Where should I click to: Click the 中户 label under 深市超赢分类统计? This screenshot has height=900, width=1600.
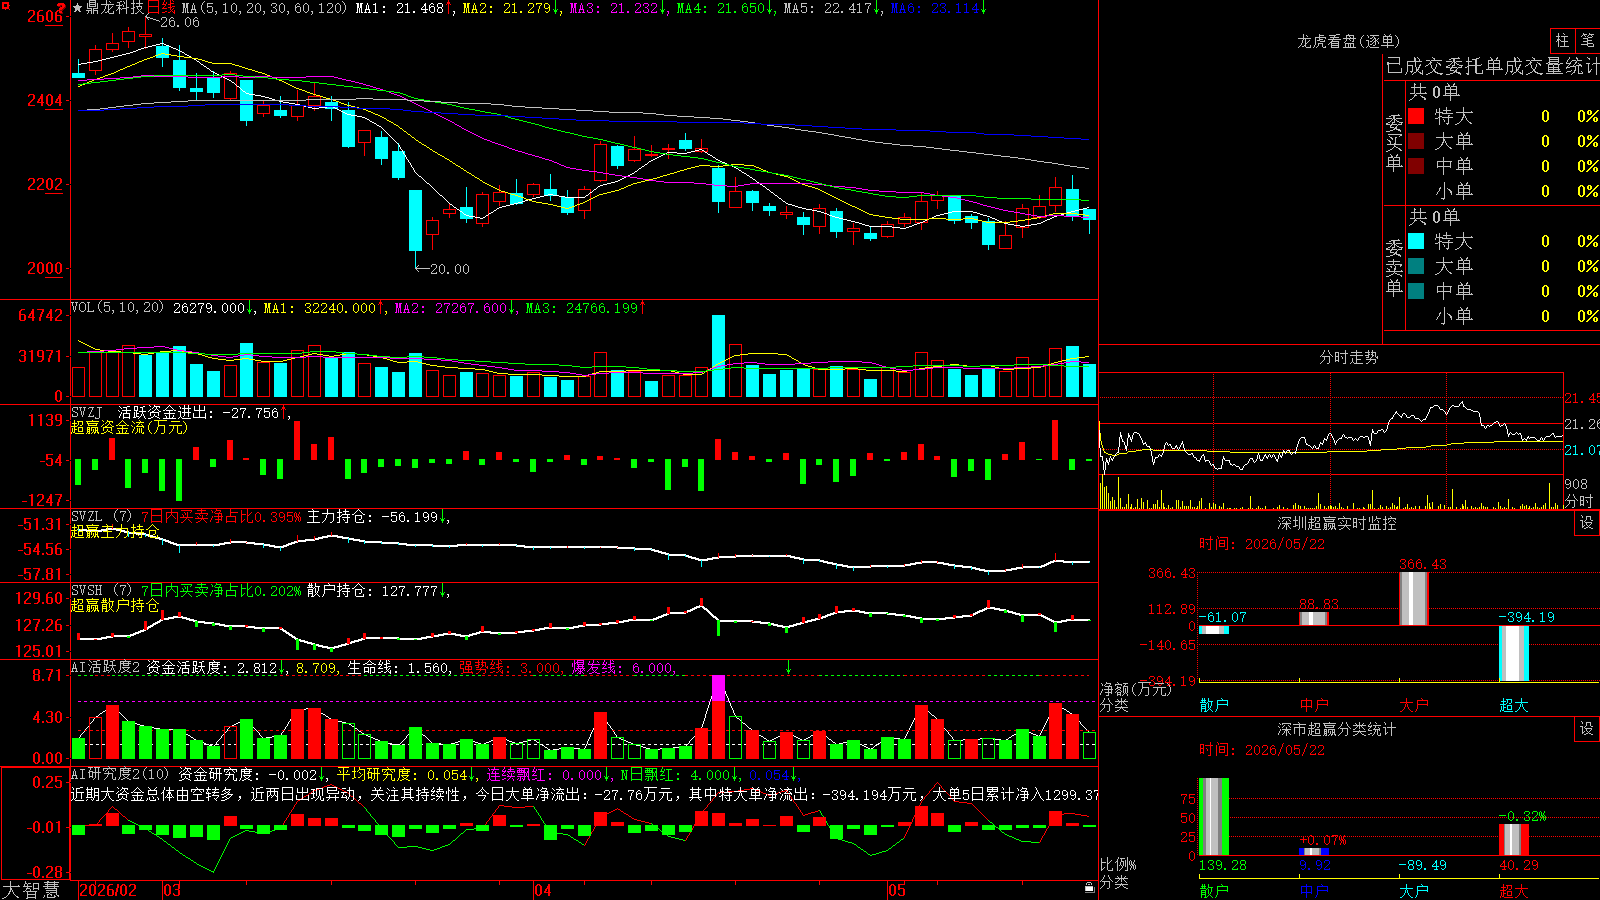point(1314,891)
